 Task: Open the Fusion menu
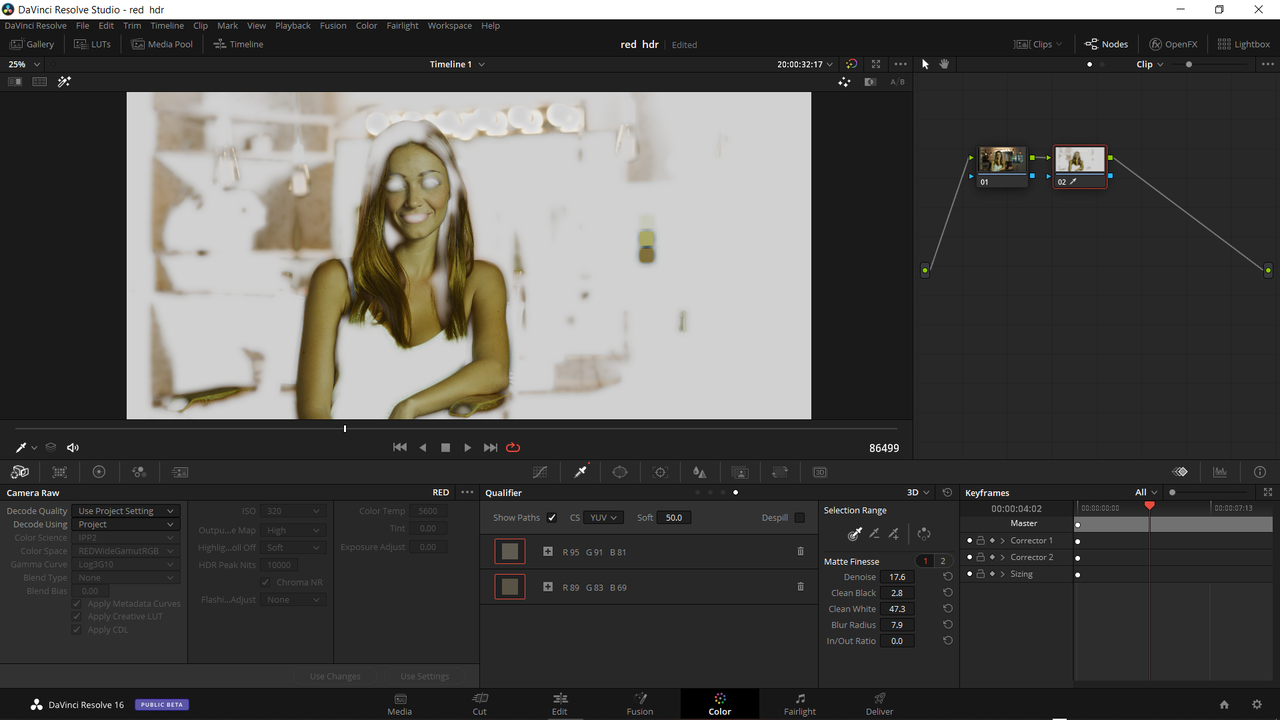333,26
